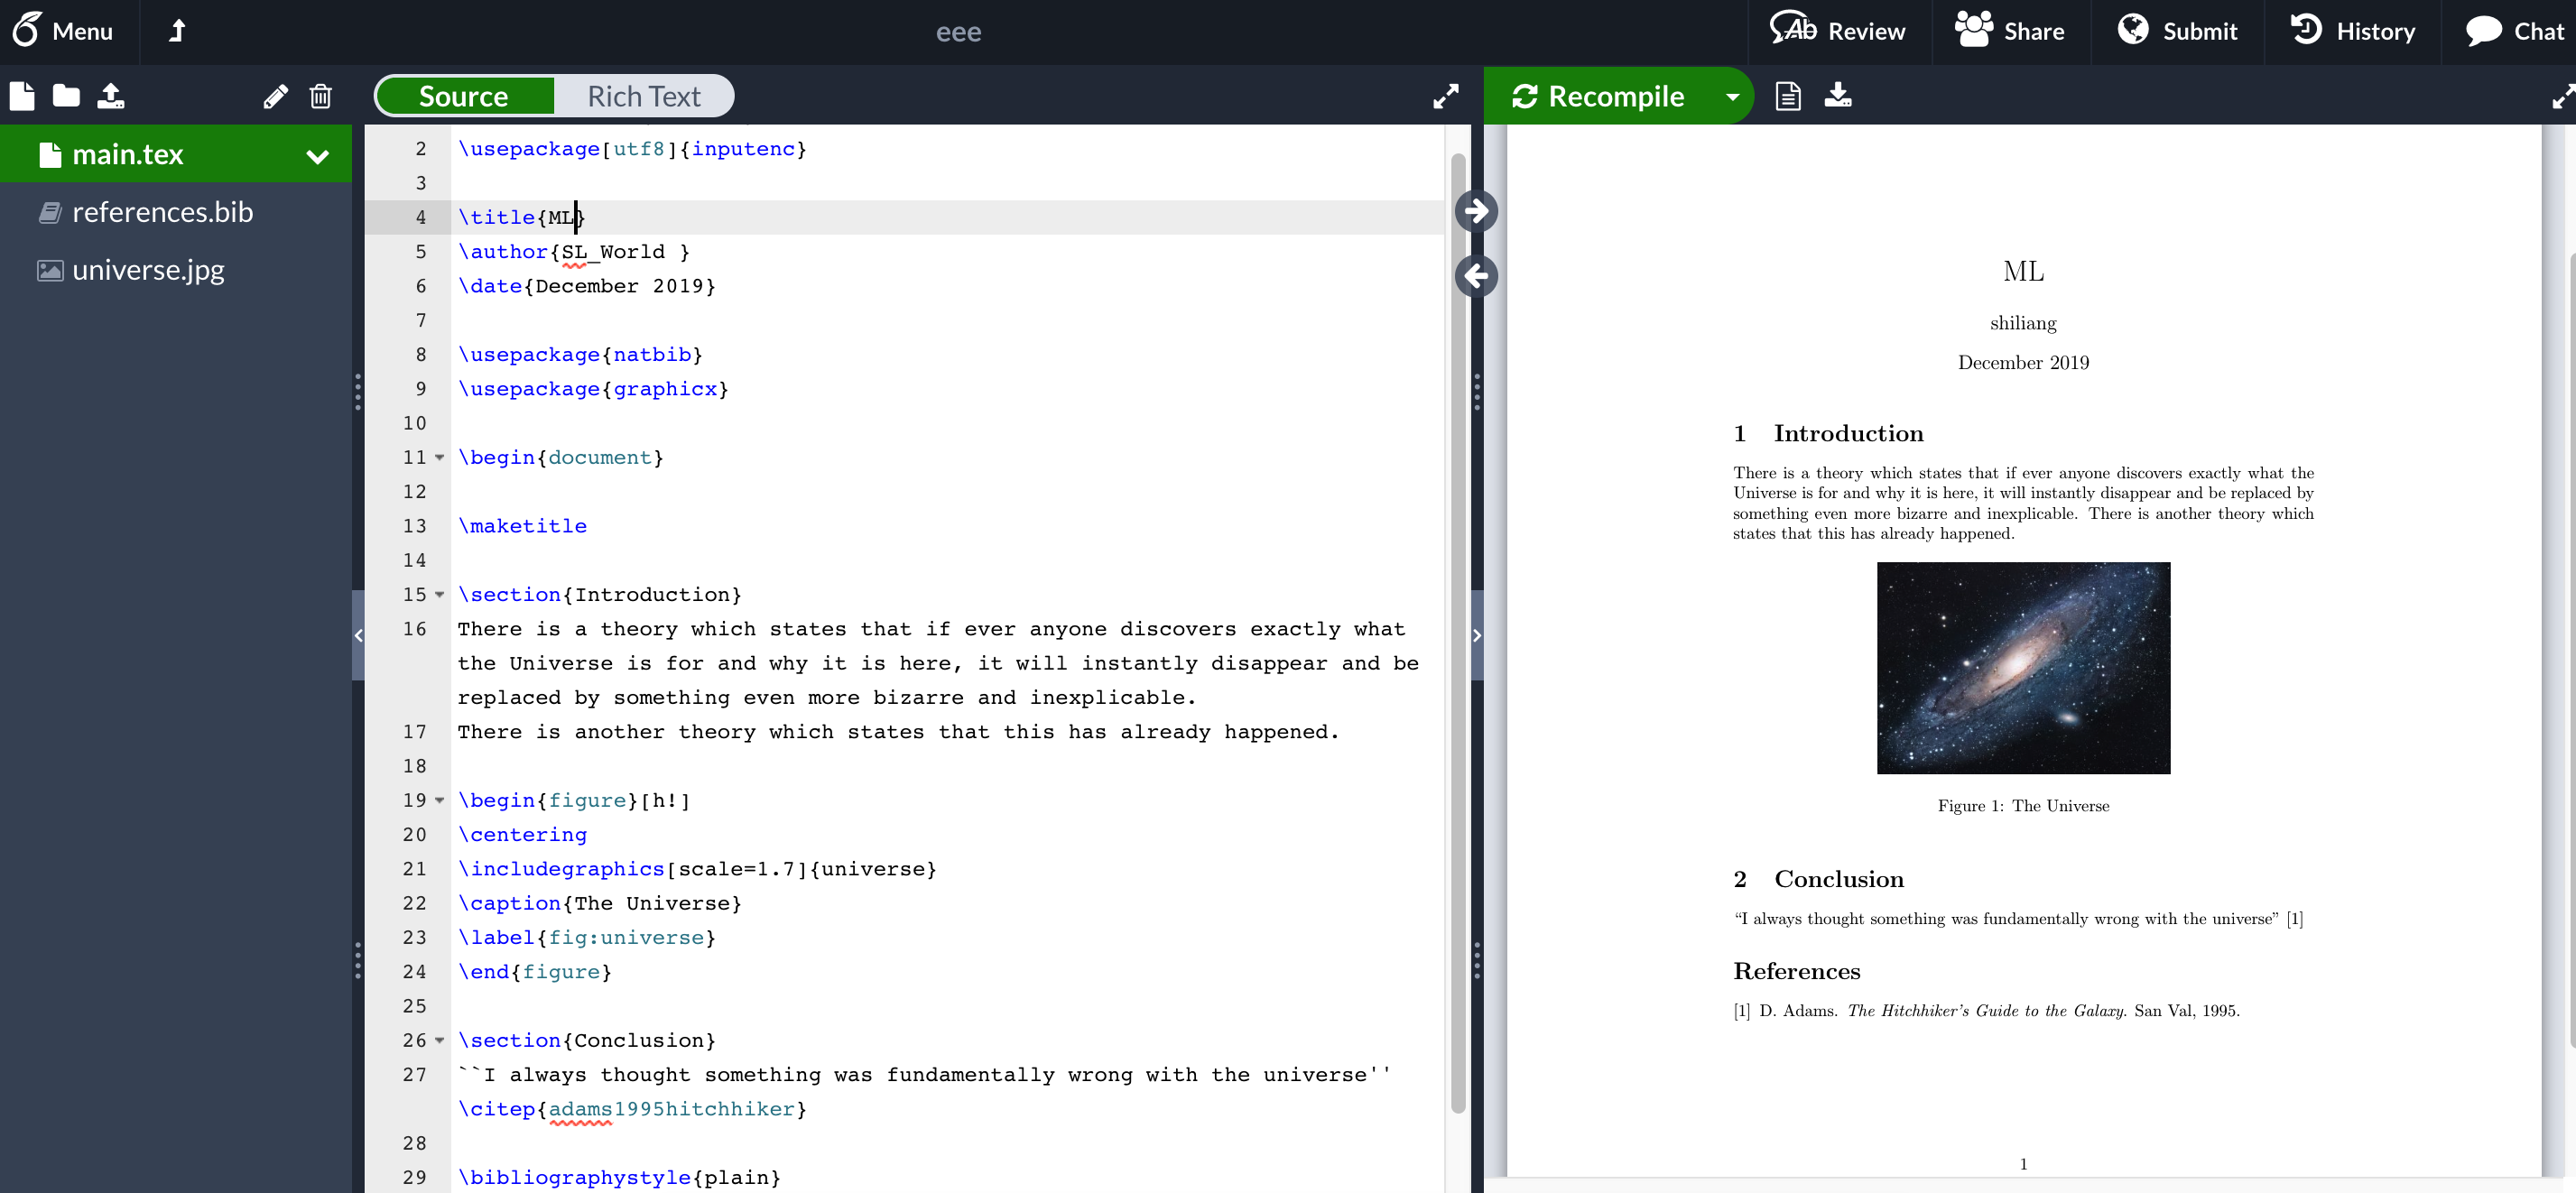Open the project History
This screenshot has width=2576, height=1193.
click(x=2353, y=31)
